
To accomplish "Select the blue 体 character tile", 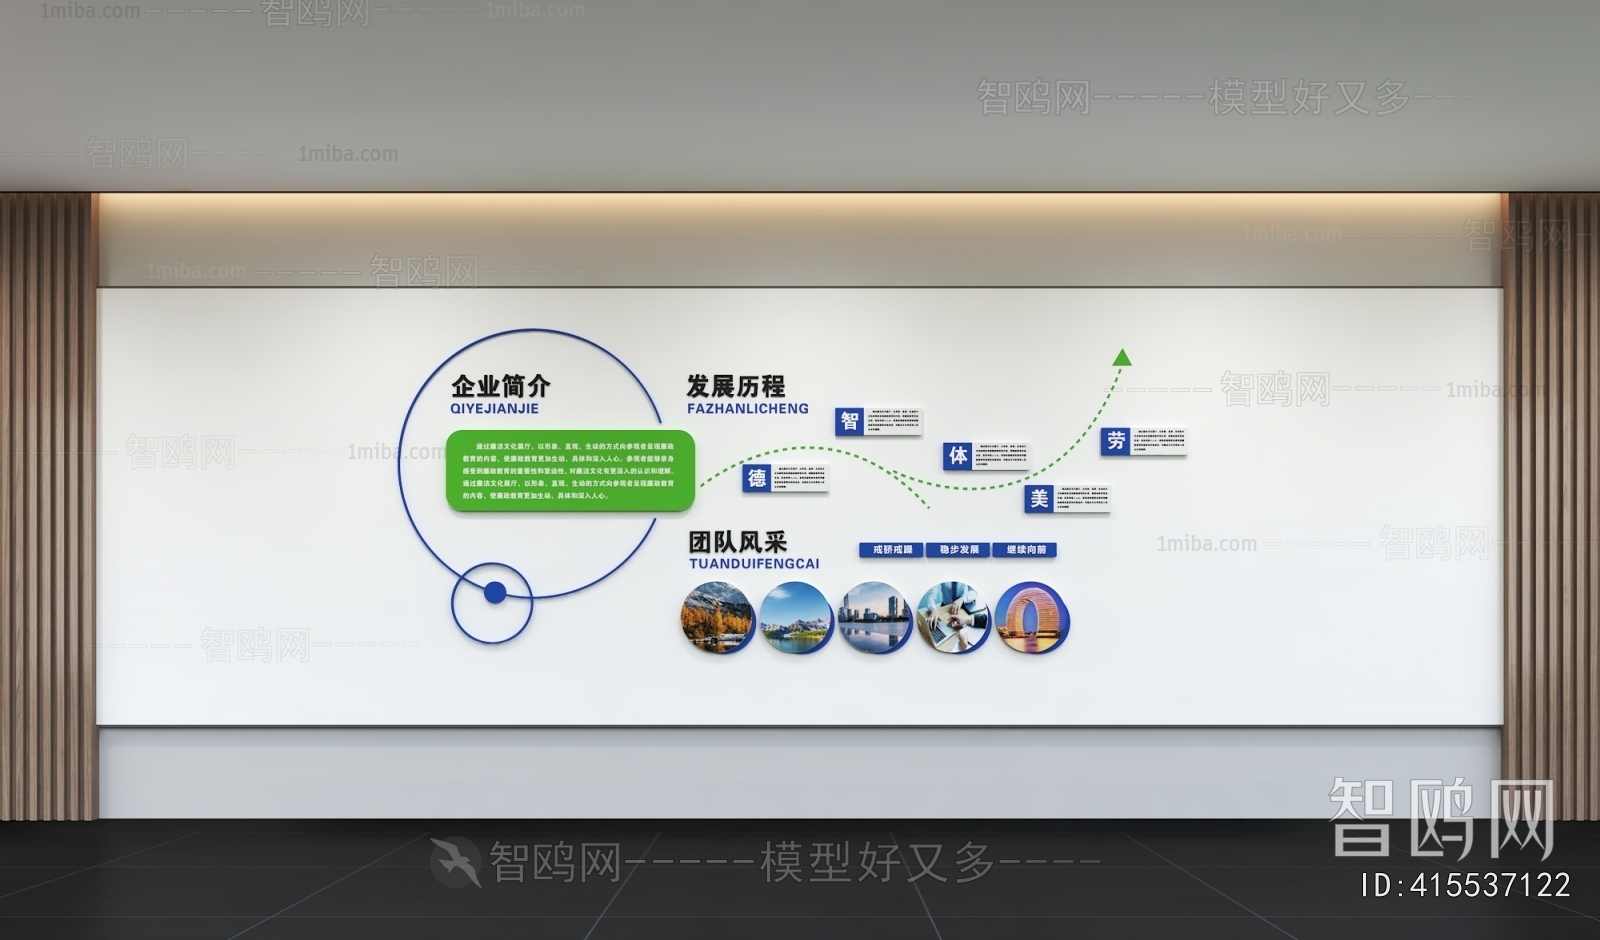I will [958, 456].
